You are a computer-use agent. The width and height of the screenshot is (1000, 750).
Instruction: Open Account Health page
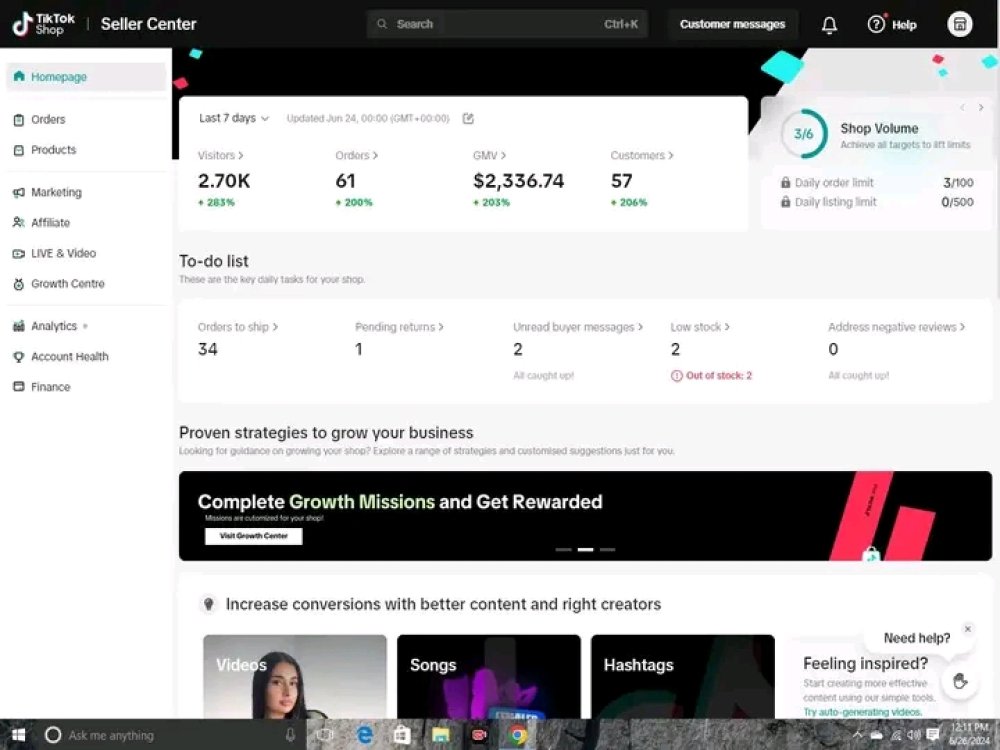tap(70, 357)
